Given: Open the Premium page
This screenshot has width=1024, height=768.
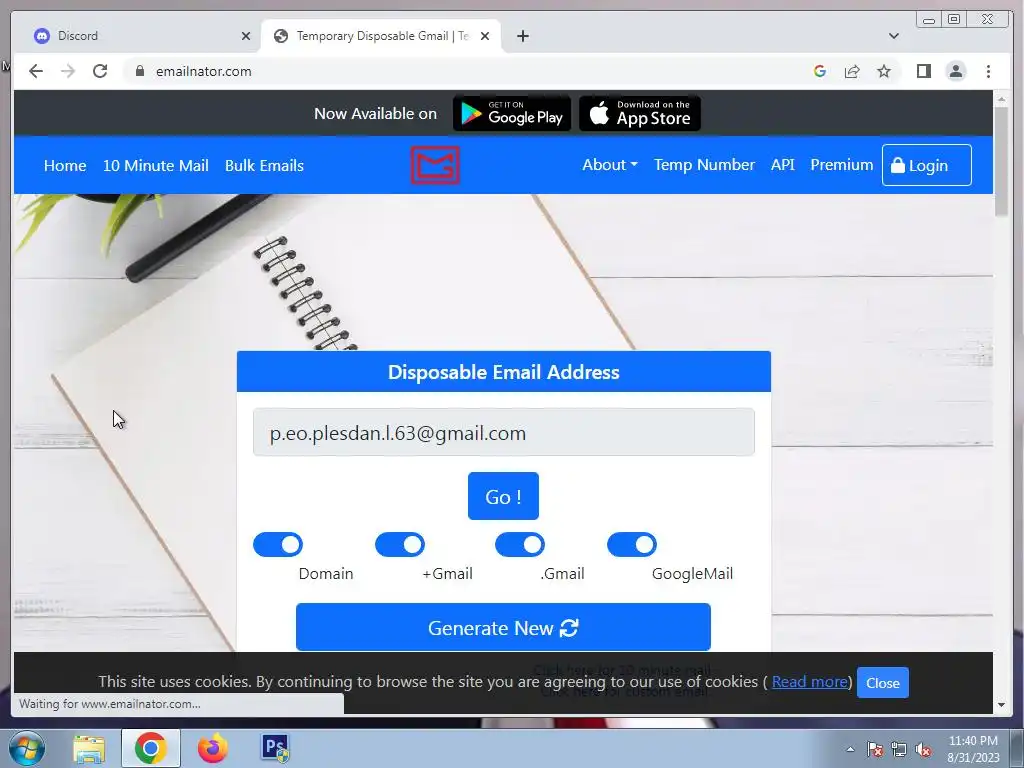Looking at the screenshot, I should (841, 165).
